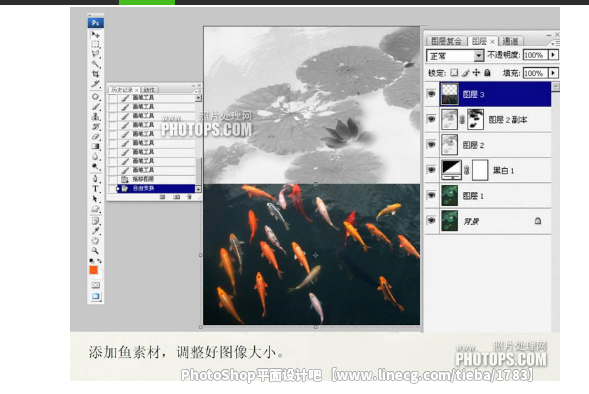This screenshot has width=589, height=394.
Task: Select the 图层 2 副本 layer
Action: click(x=495, y=119)
